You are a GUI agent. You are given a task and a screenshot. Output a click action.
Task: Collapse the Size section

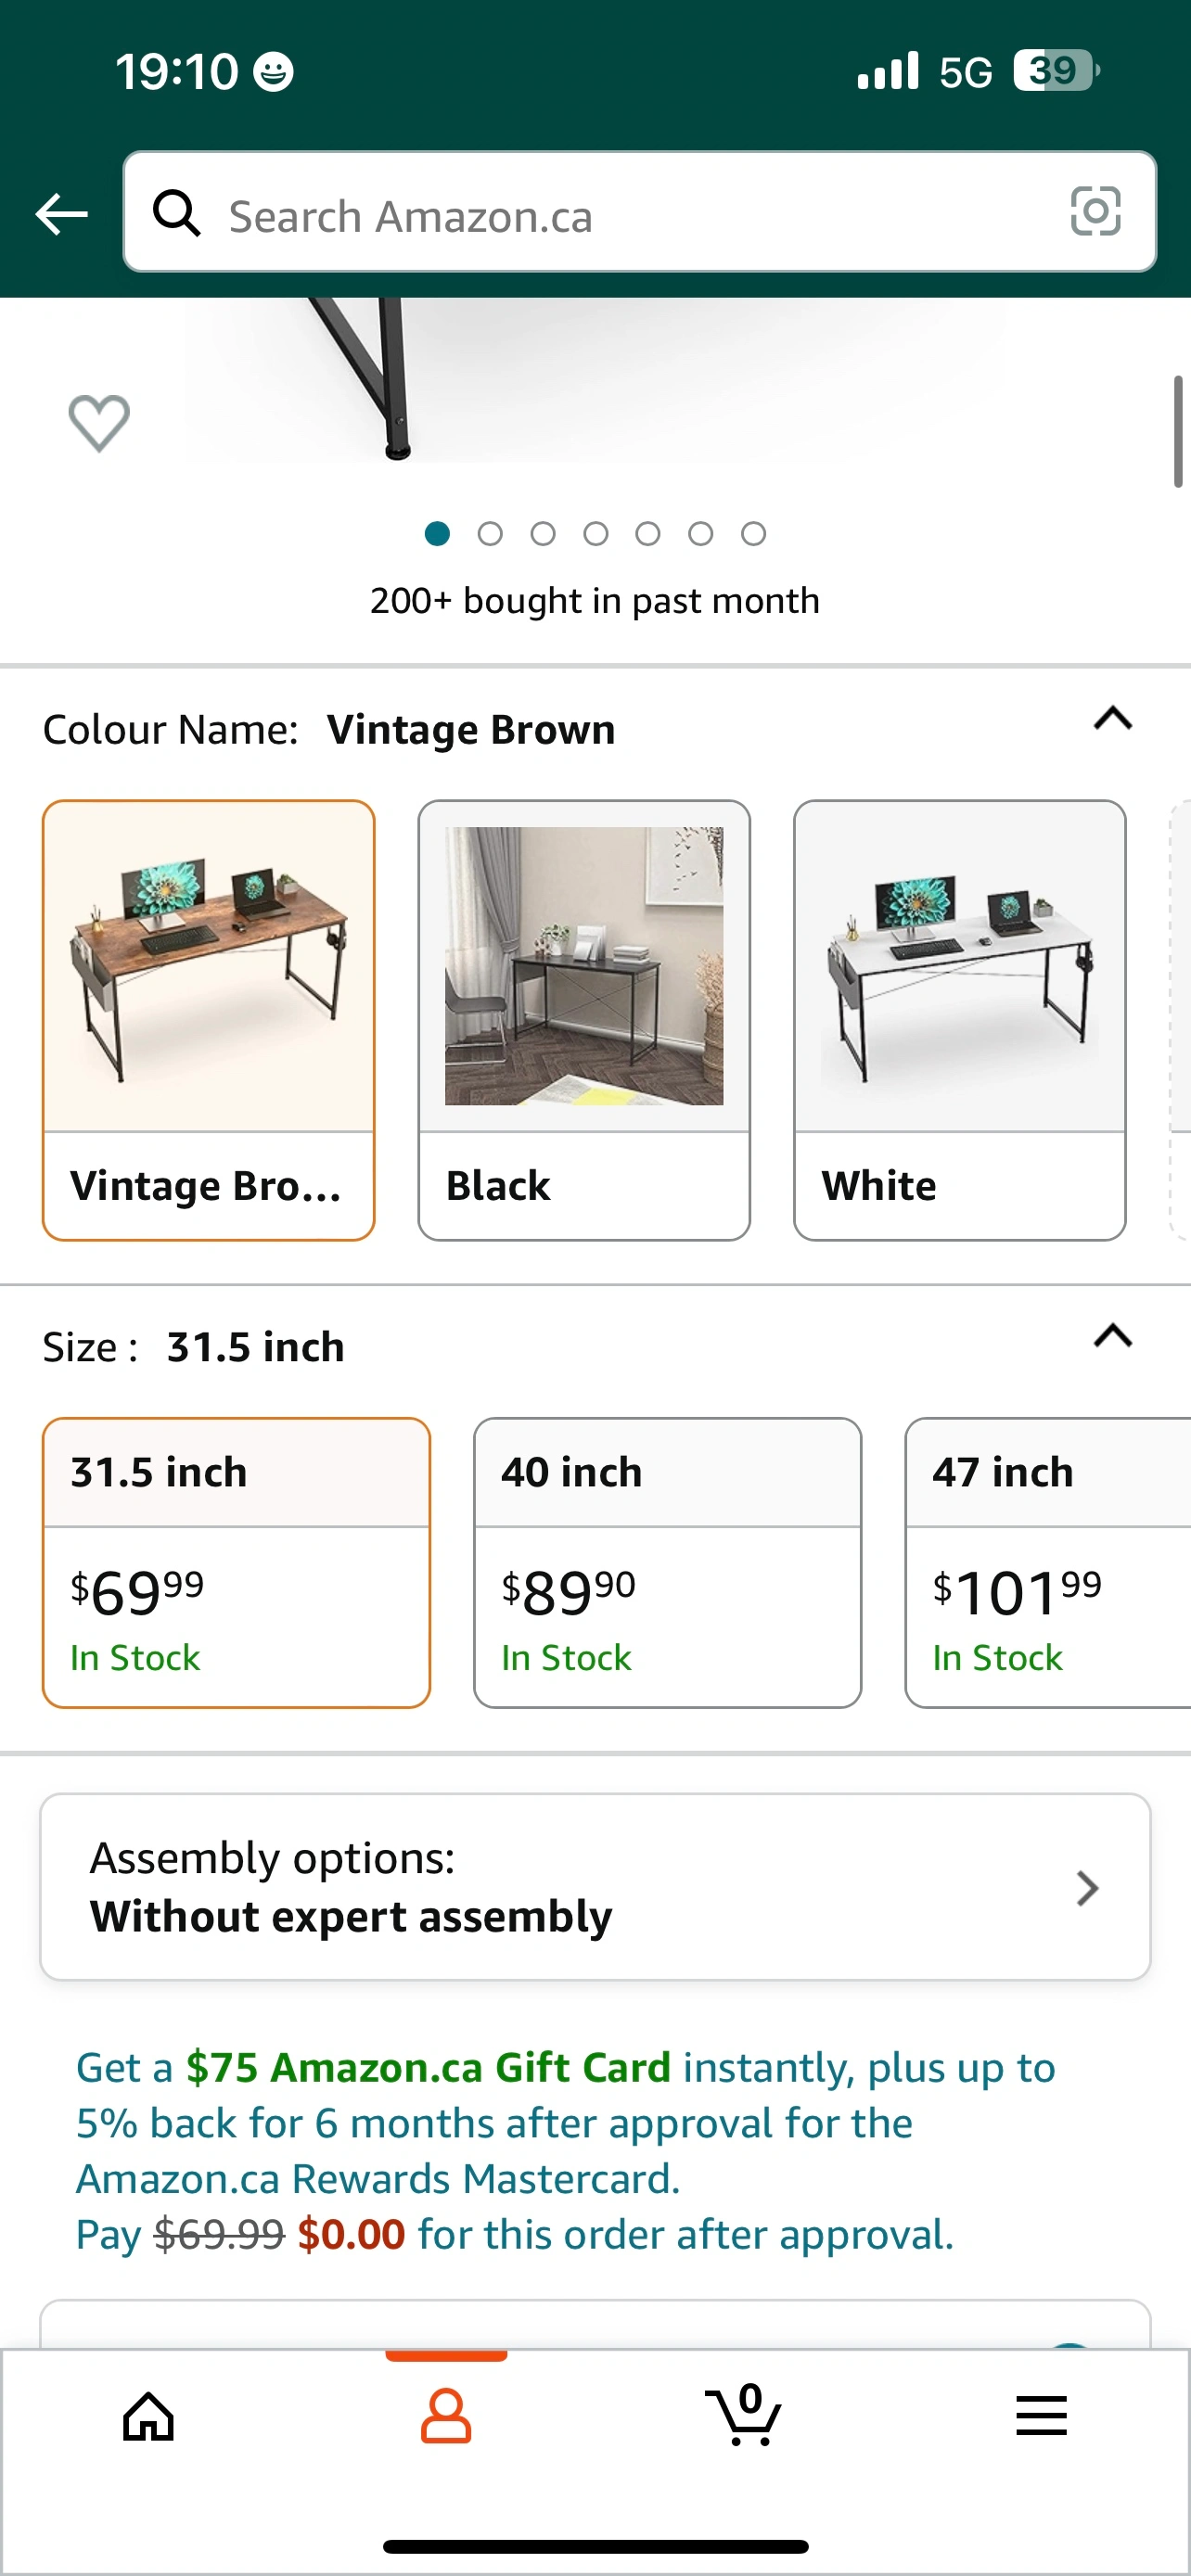point(1112,1335)
